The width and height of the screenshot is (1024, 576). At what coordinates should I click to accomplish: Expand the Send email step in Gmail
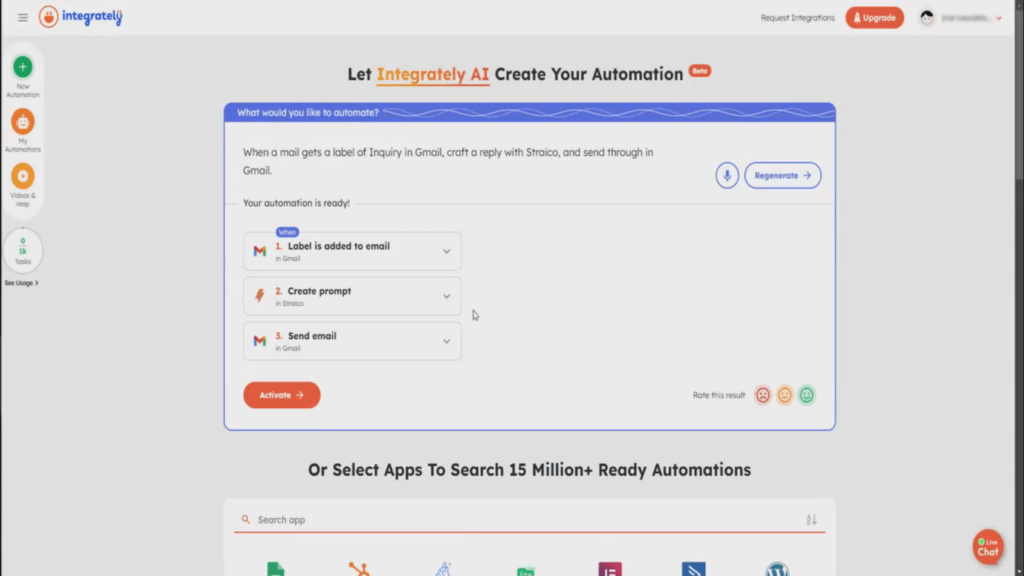point(446,341)
